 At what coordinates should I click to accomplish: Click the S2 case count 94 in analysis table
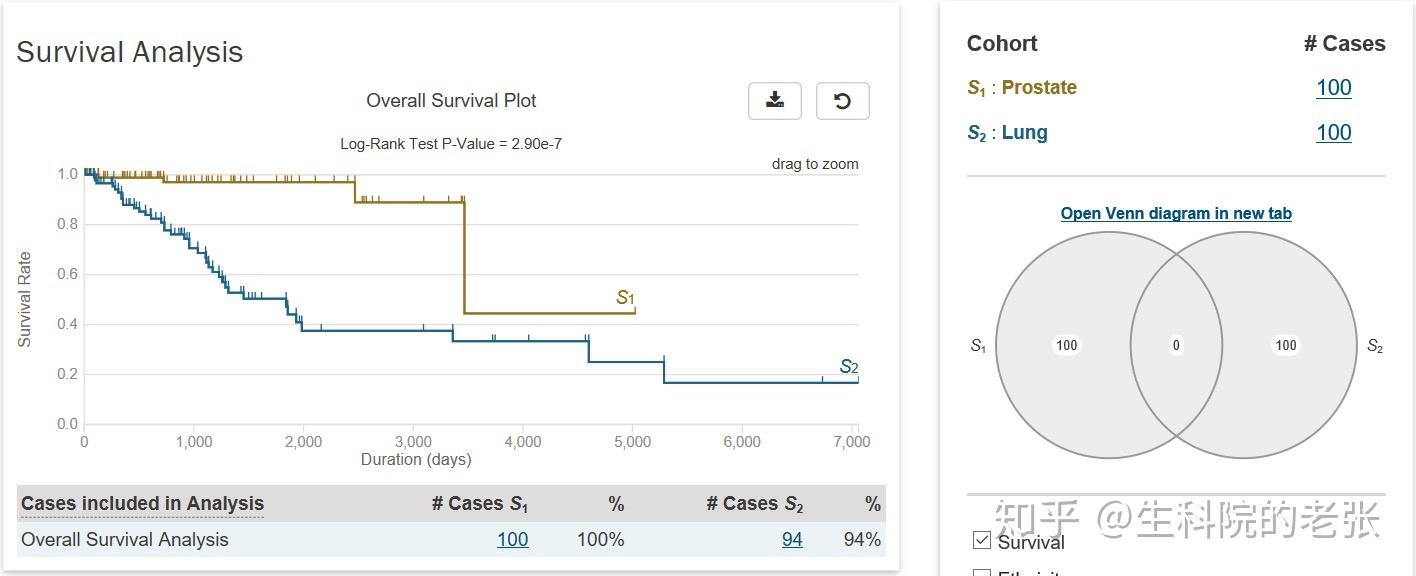tap(792, 540)
